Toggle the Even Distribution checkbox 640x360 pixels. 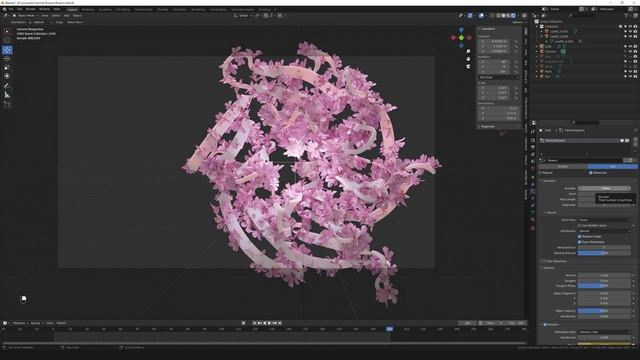(x=580, y=242)
